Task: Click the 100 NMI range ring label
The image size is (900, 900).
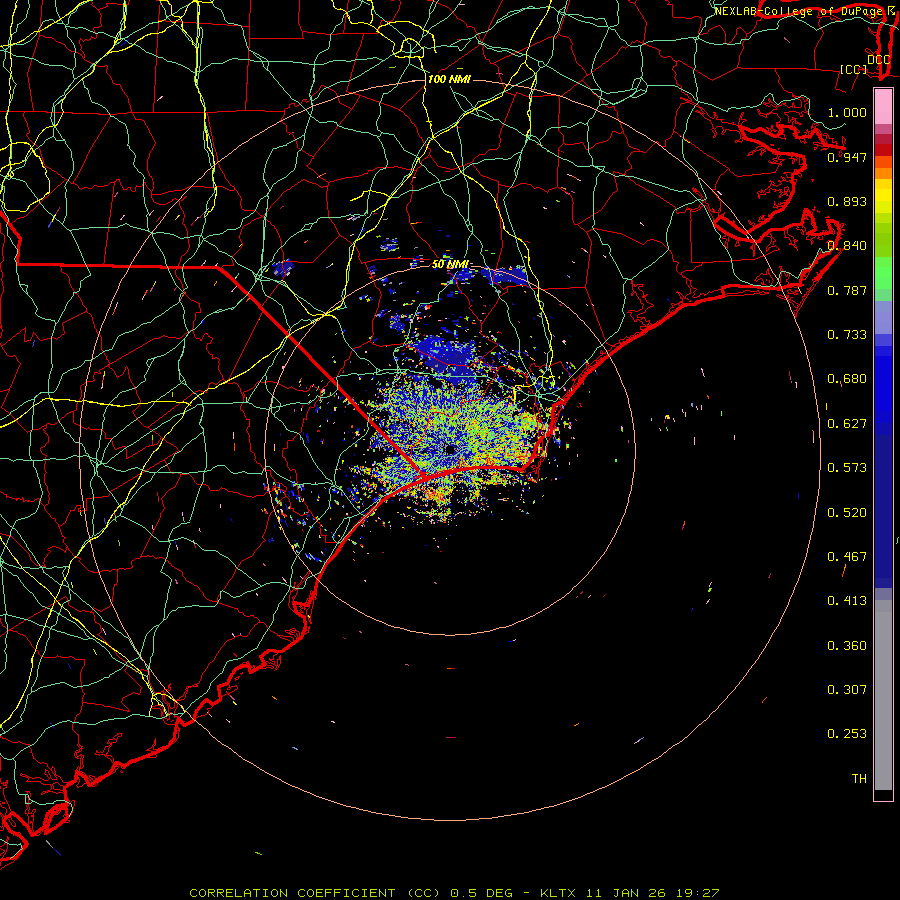Action: [449, 79]
